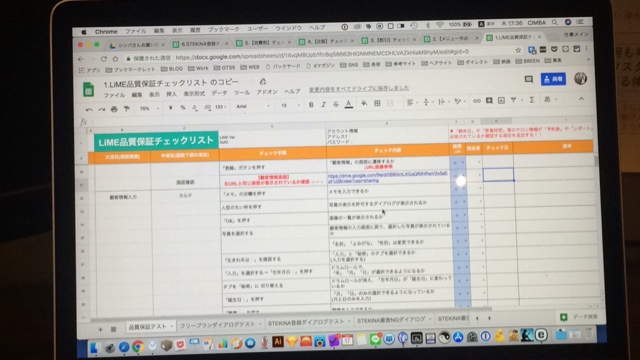The image size is (640, 360).
Task: Open the comments speech bubble icon near share
Action: pos(529,80)
